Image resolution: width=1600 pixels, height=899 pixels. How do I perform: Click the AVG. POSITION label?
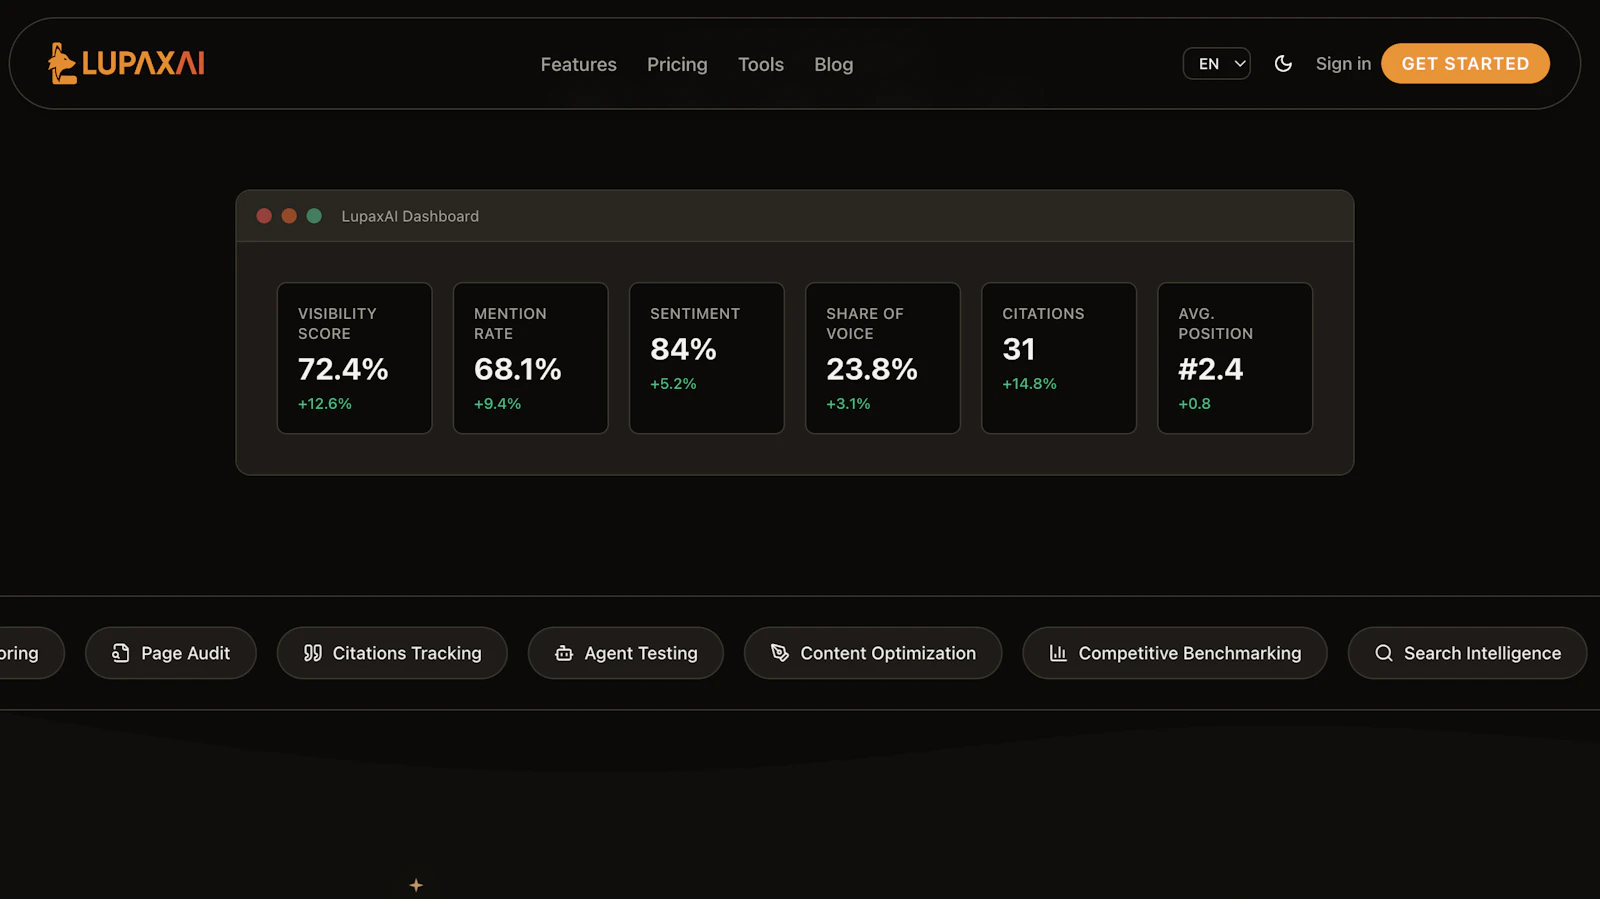pos(1215,324)
